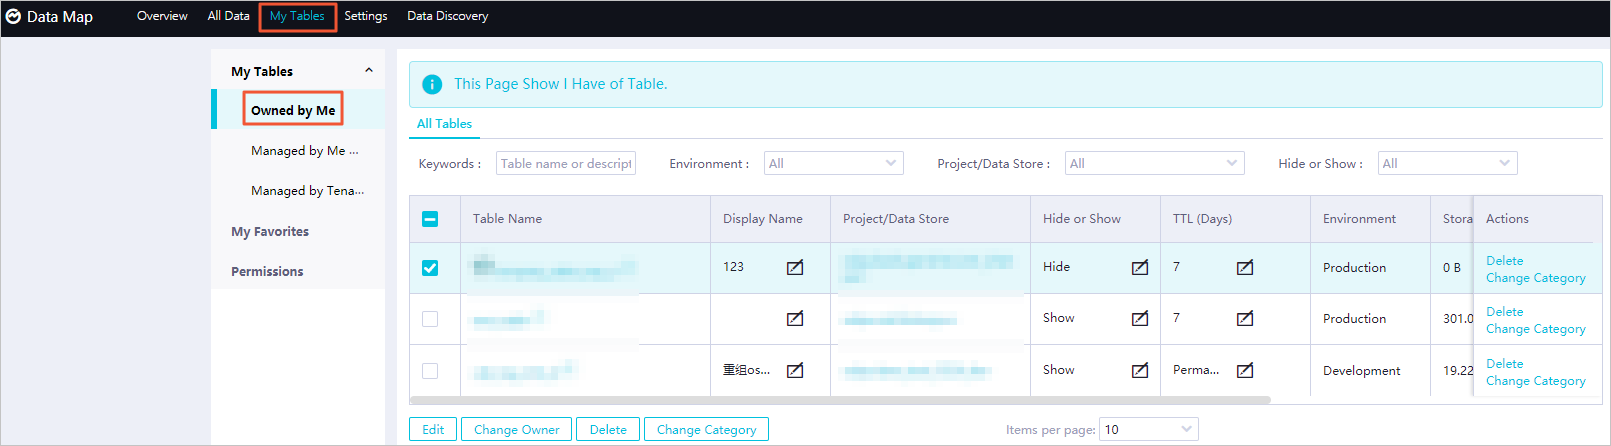The image size is (1611, 446).
Task: Open the Environment filter dropdown
Action: (x=833, y=163)
